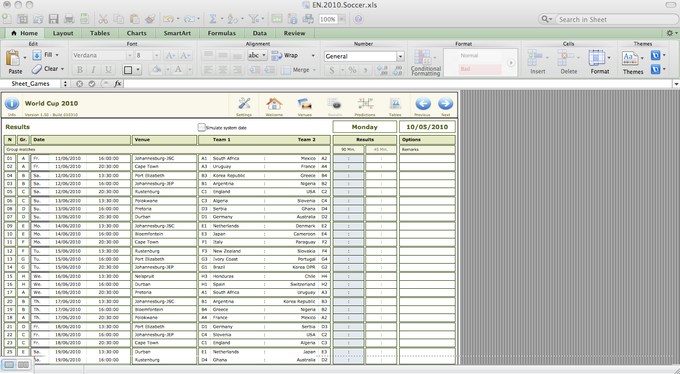
Task: Go to Next sheet arrow
Action: (x=445, y=104)
